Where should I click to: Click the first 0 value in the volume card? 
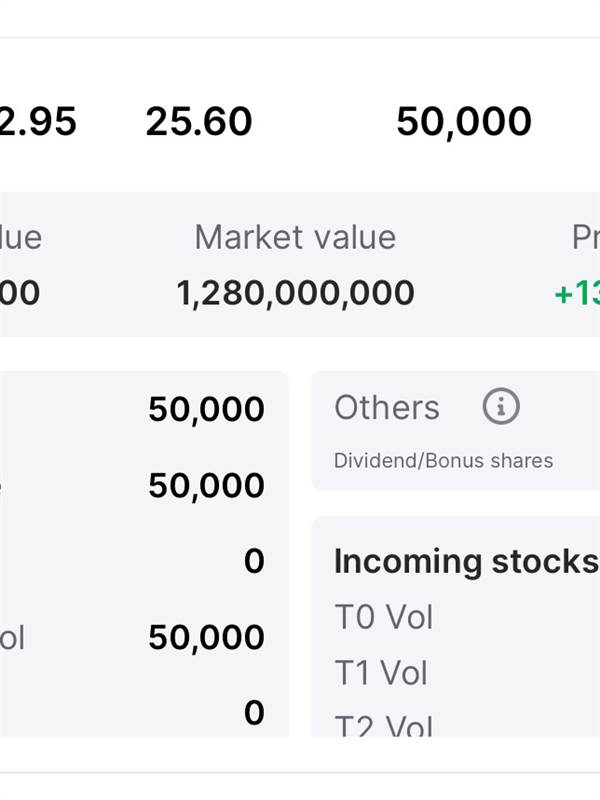click(254, 561)
